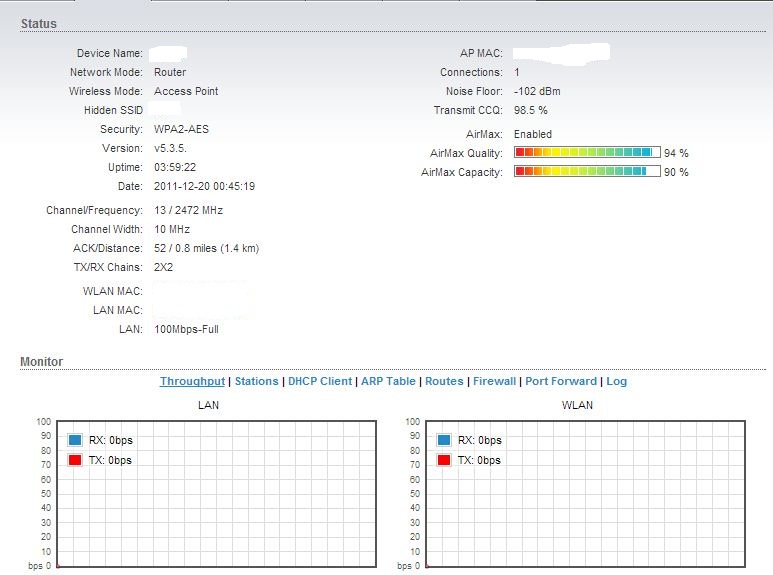773x575 pixels.
Task: Select the Transmit CCQ value 98.5 %
Action: tap(530, 110)
